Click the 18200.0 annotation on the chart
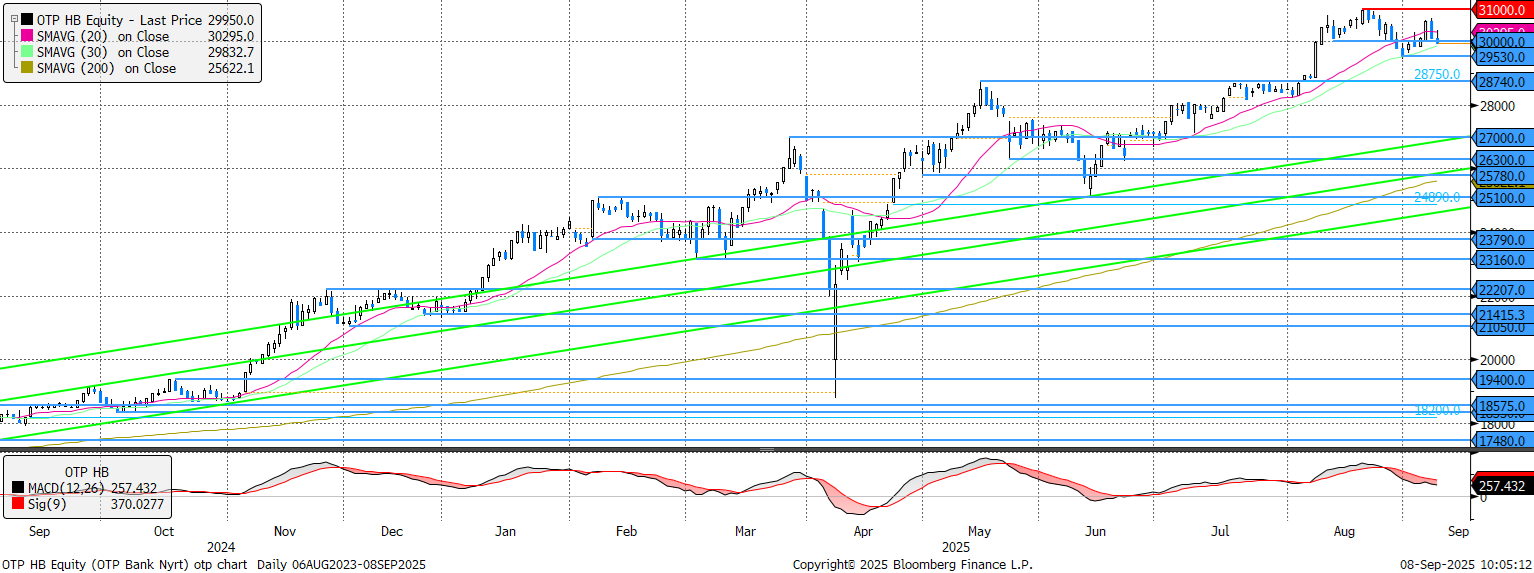This screenshot has width=1534, height=573. (x=1437, y=410)
